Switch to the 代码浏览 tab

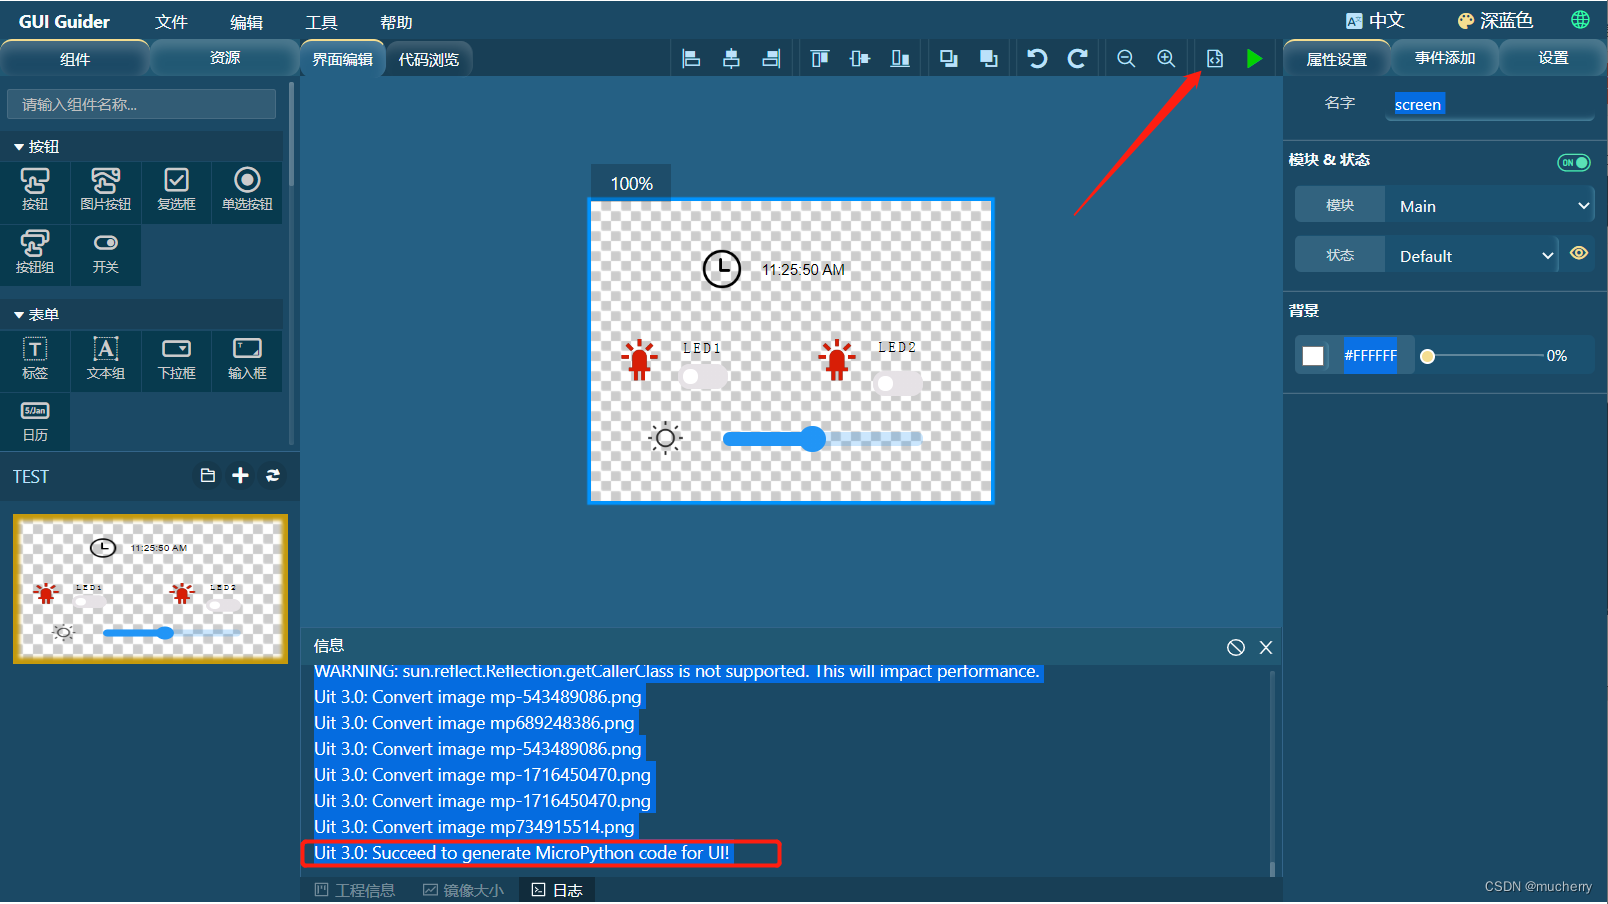[x=429, y=59]
